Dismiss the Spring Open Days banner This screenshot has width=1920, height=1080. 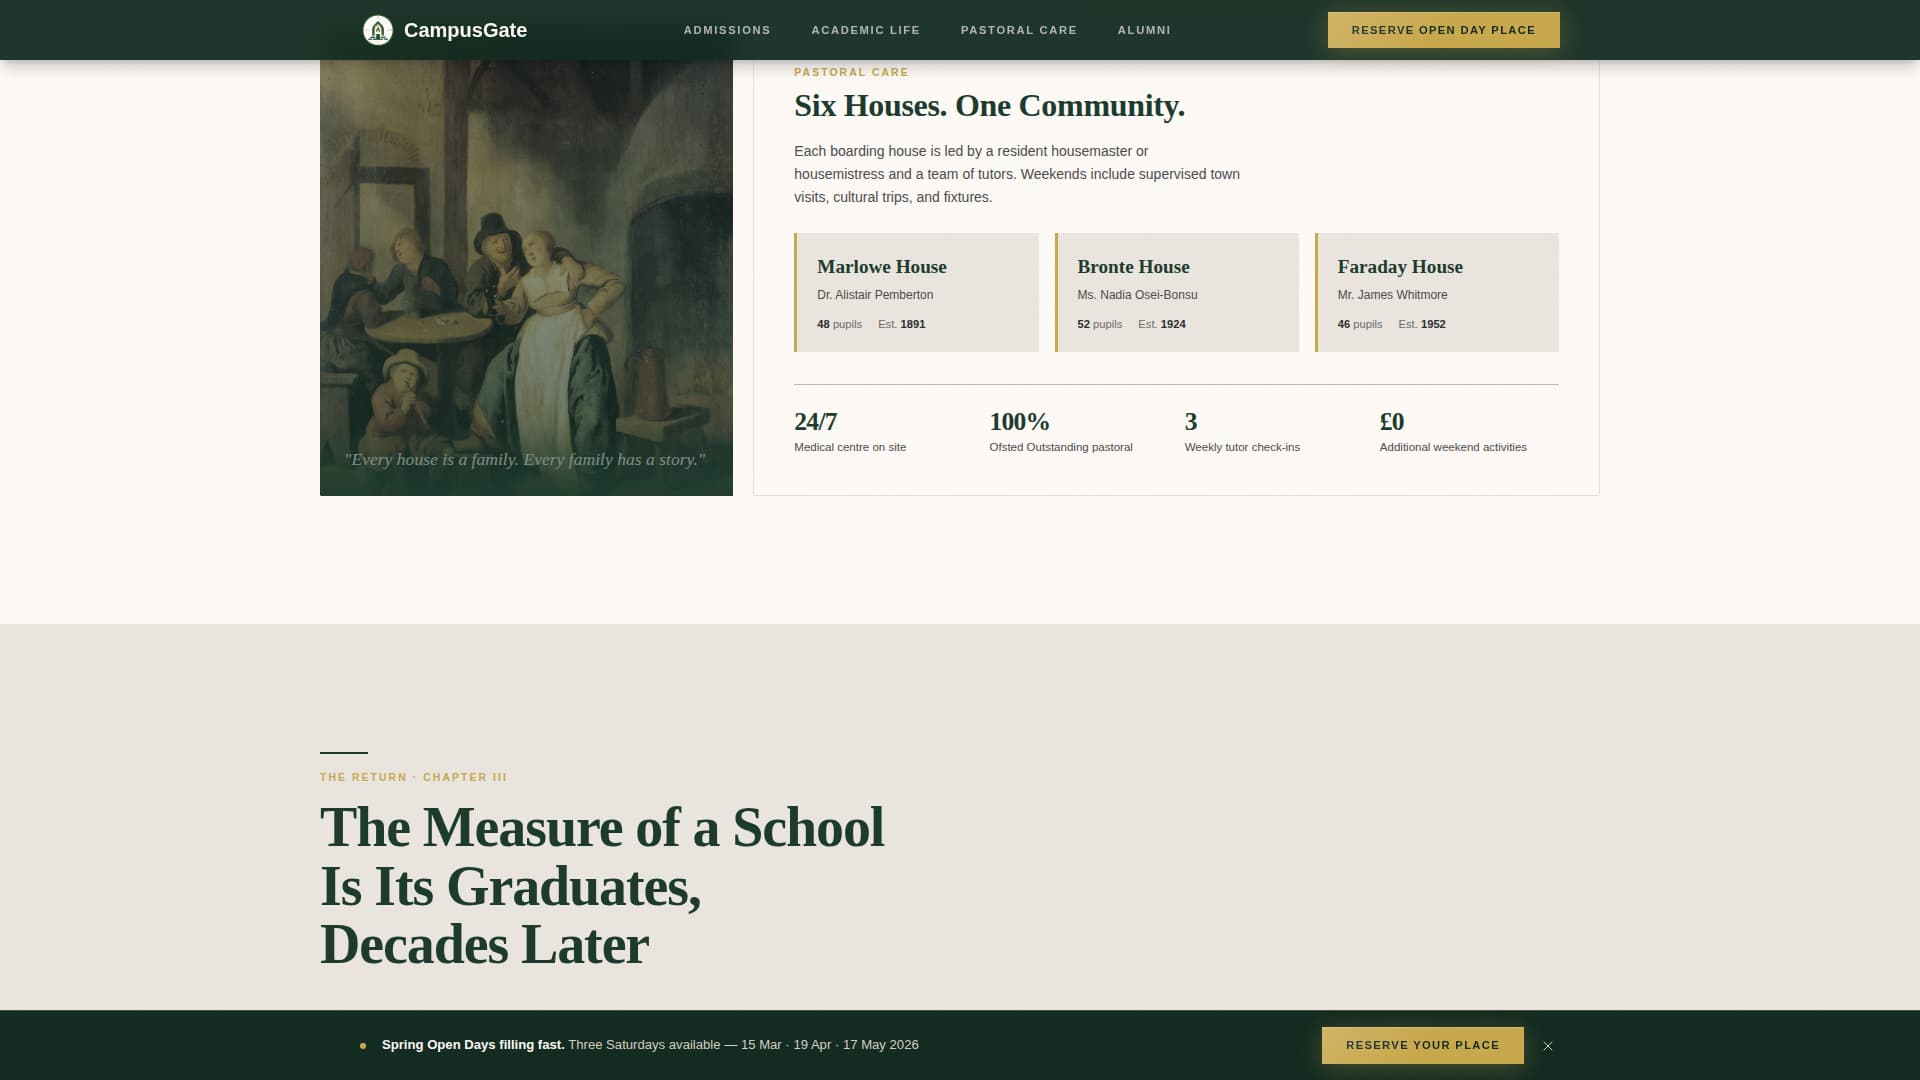click(1548, 1046)
